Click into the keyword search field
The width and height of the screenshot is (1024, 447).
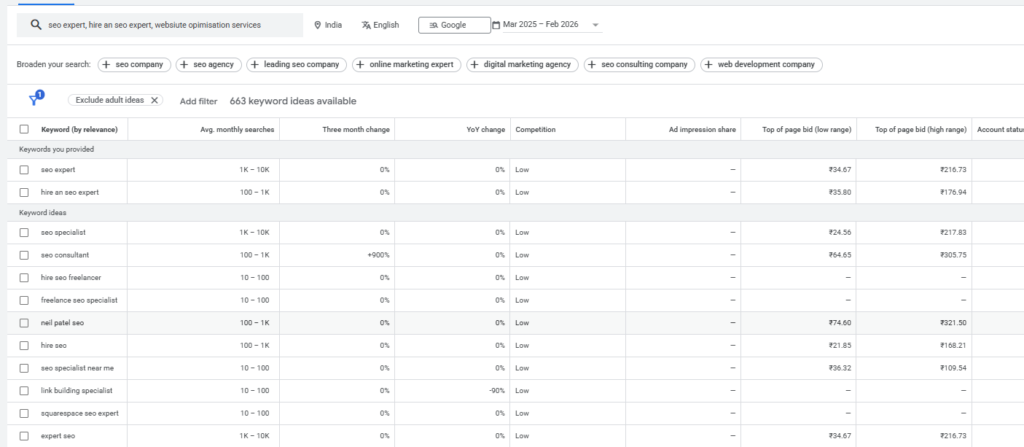160,25
